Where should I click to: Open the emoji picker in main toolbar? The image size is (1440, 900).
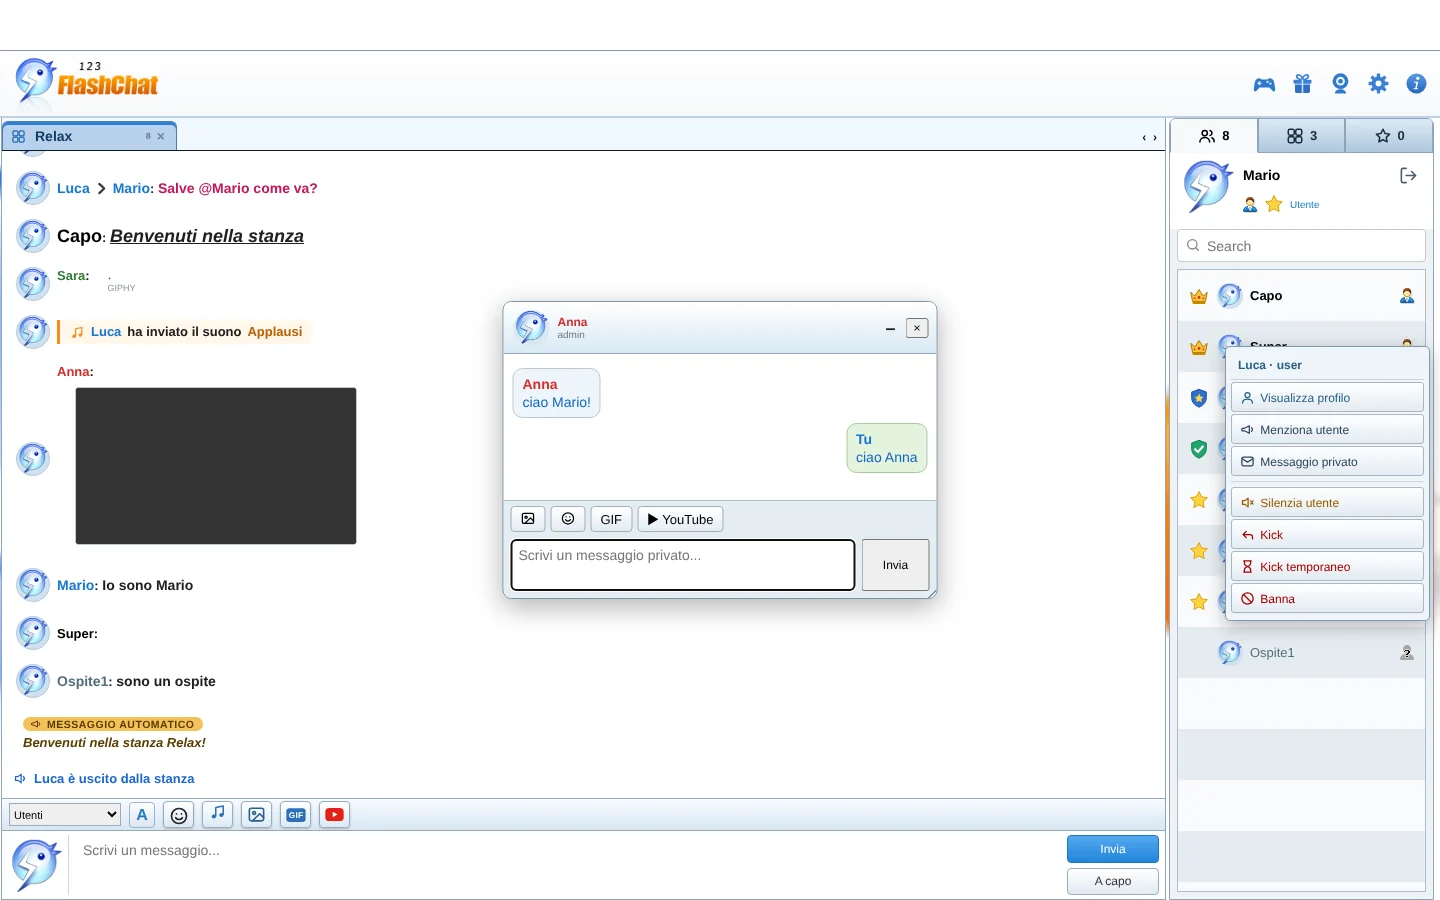[x=179, y=815]
